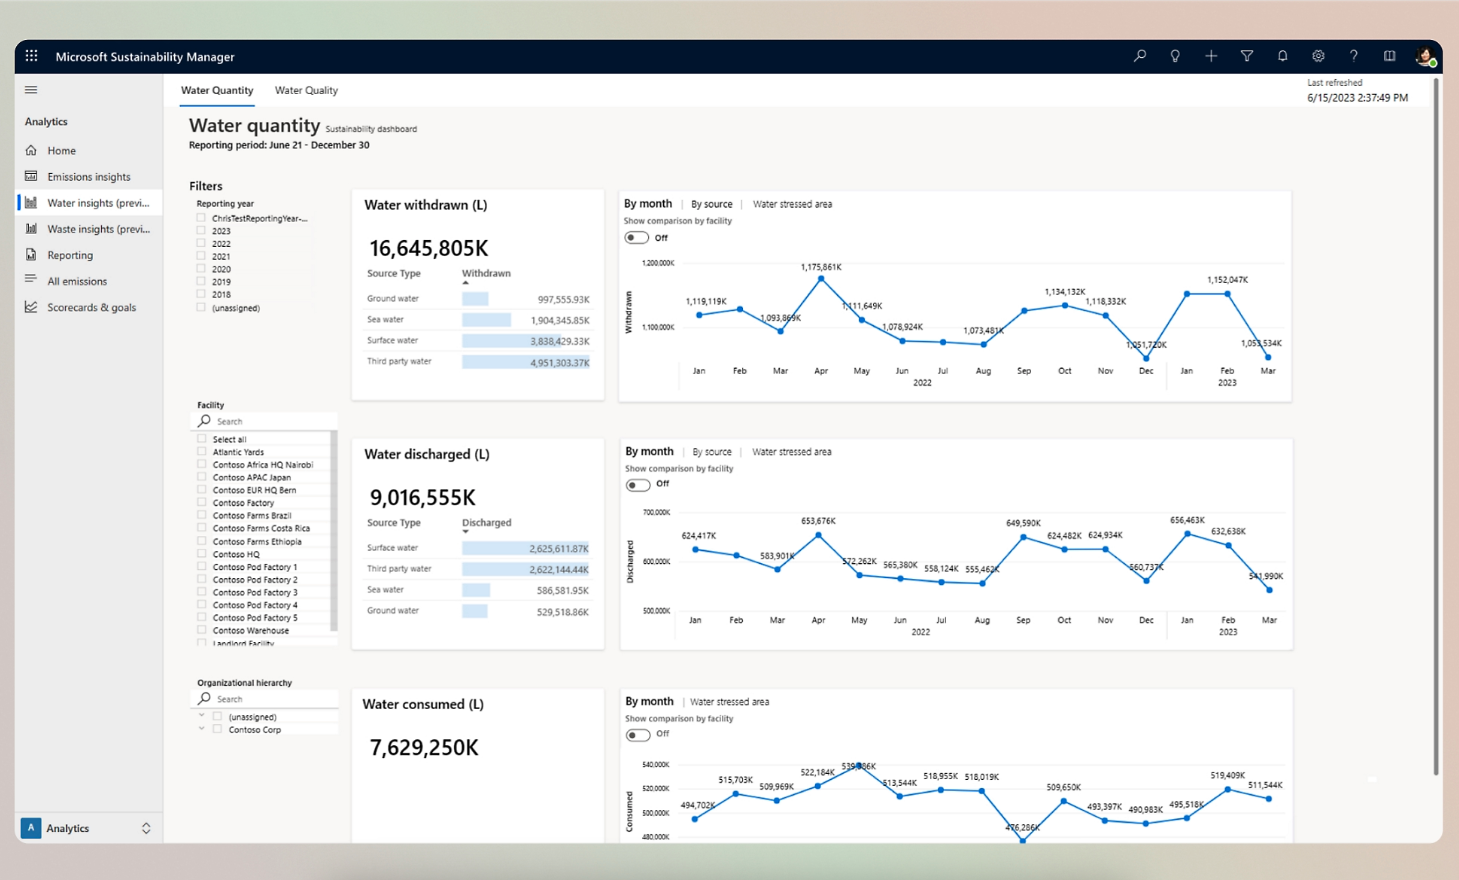1459x880 pixels.
Task: Check the 2023 reporting year checkbox
Action: click(201, 231)
